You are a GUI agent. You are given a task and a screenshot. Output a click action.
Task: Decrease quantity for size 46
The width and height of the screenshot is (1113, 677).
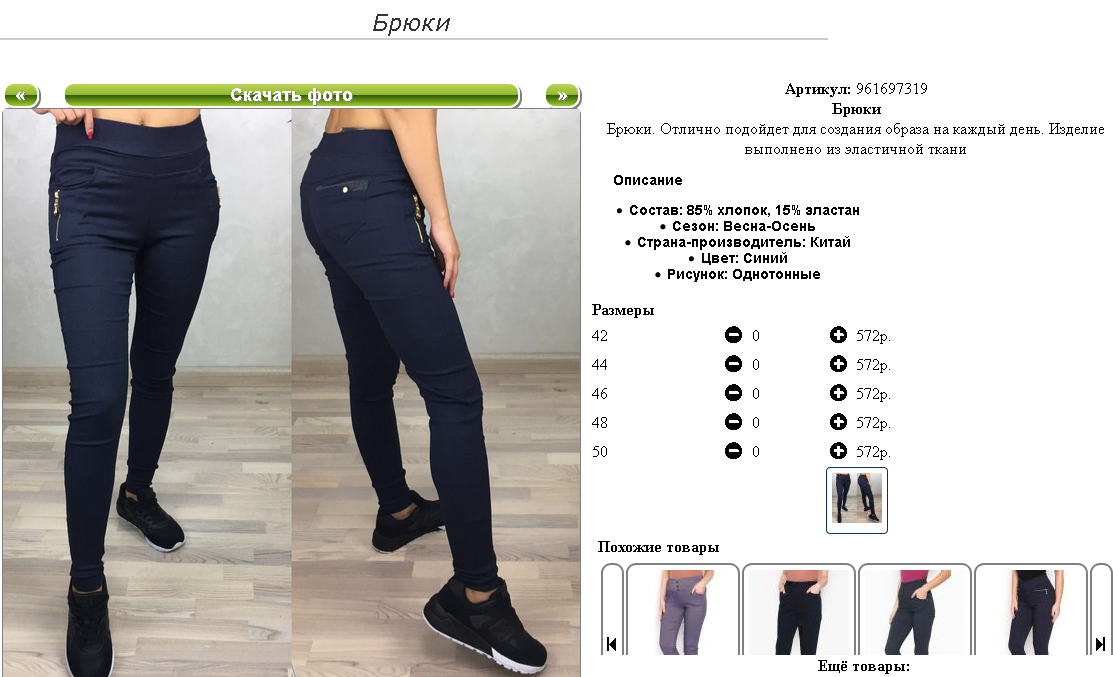click(x=733, y=393)
